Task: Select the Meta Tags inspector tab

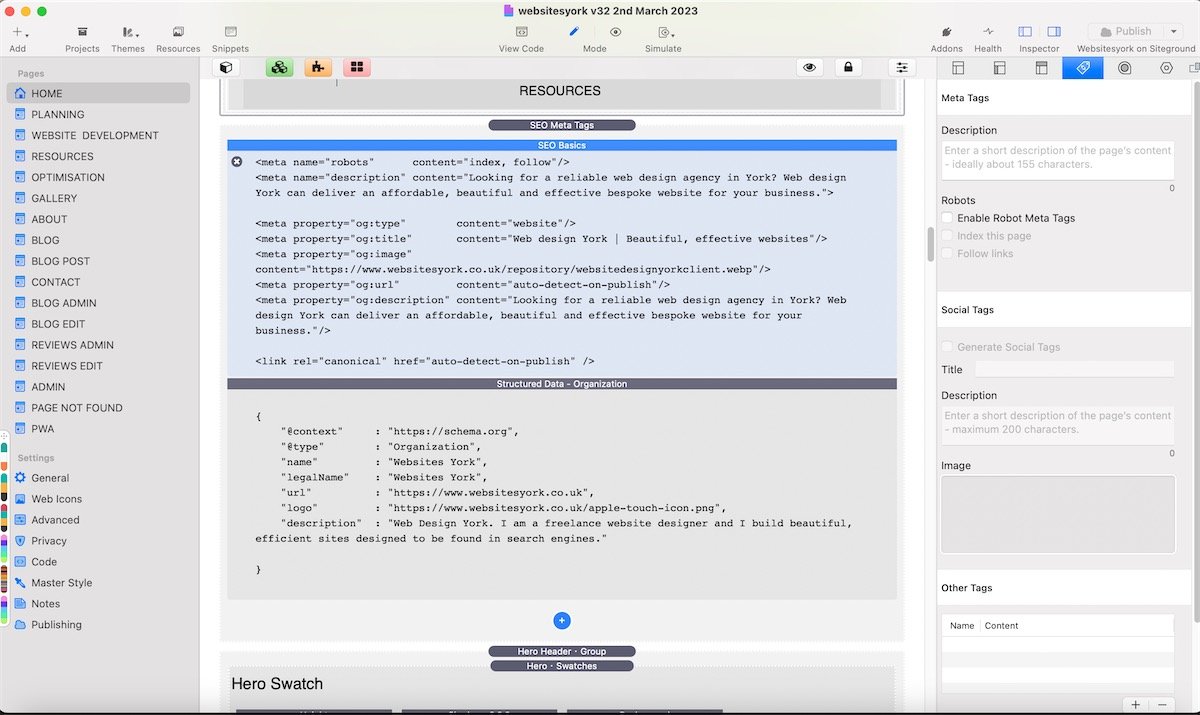Action: (x=1082, y=68)
